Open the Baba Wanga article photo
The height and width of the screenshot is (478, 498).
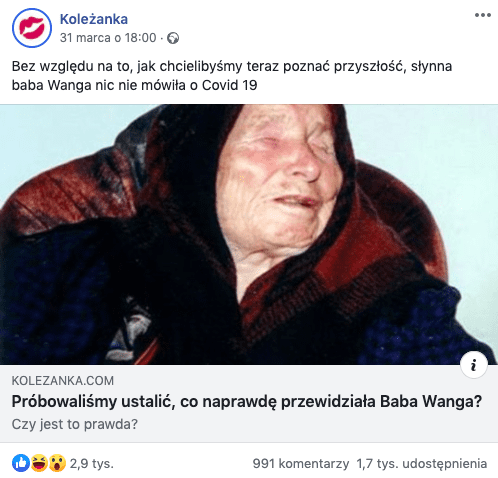coord(249,234)
